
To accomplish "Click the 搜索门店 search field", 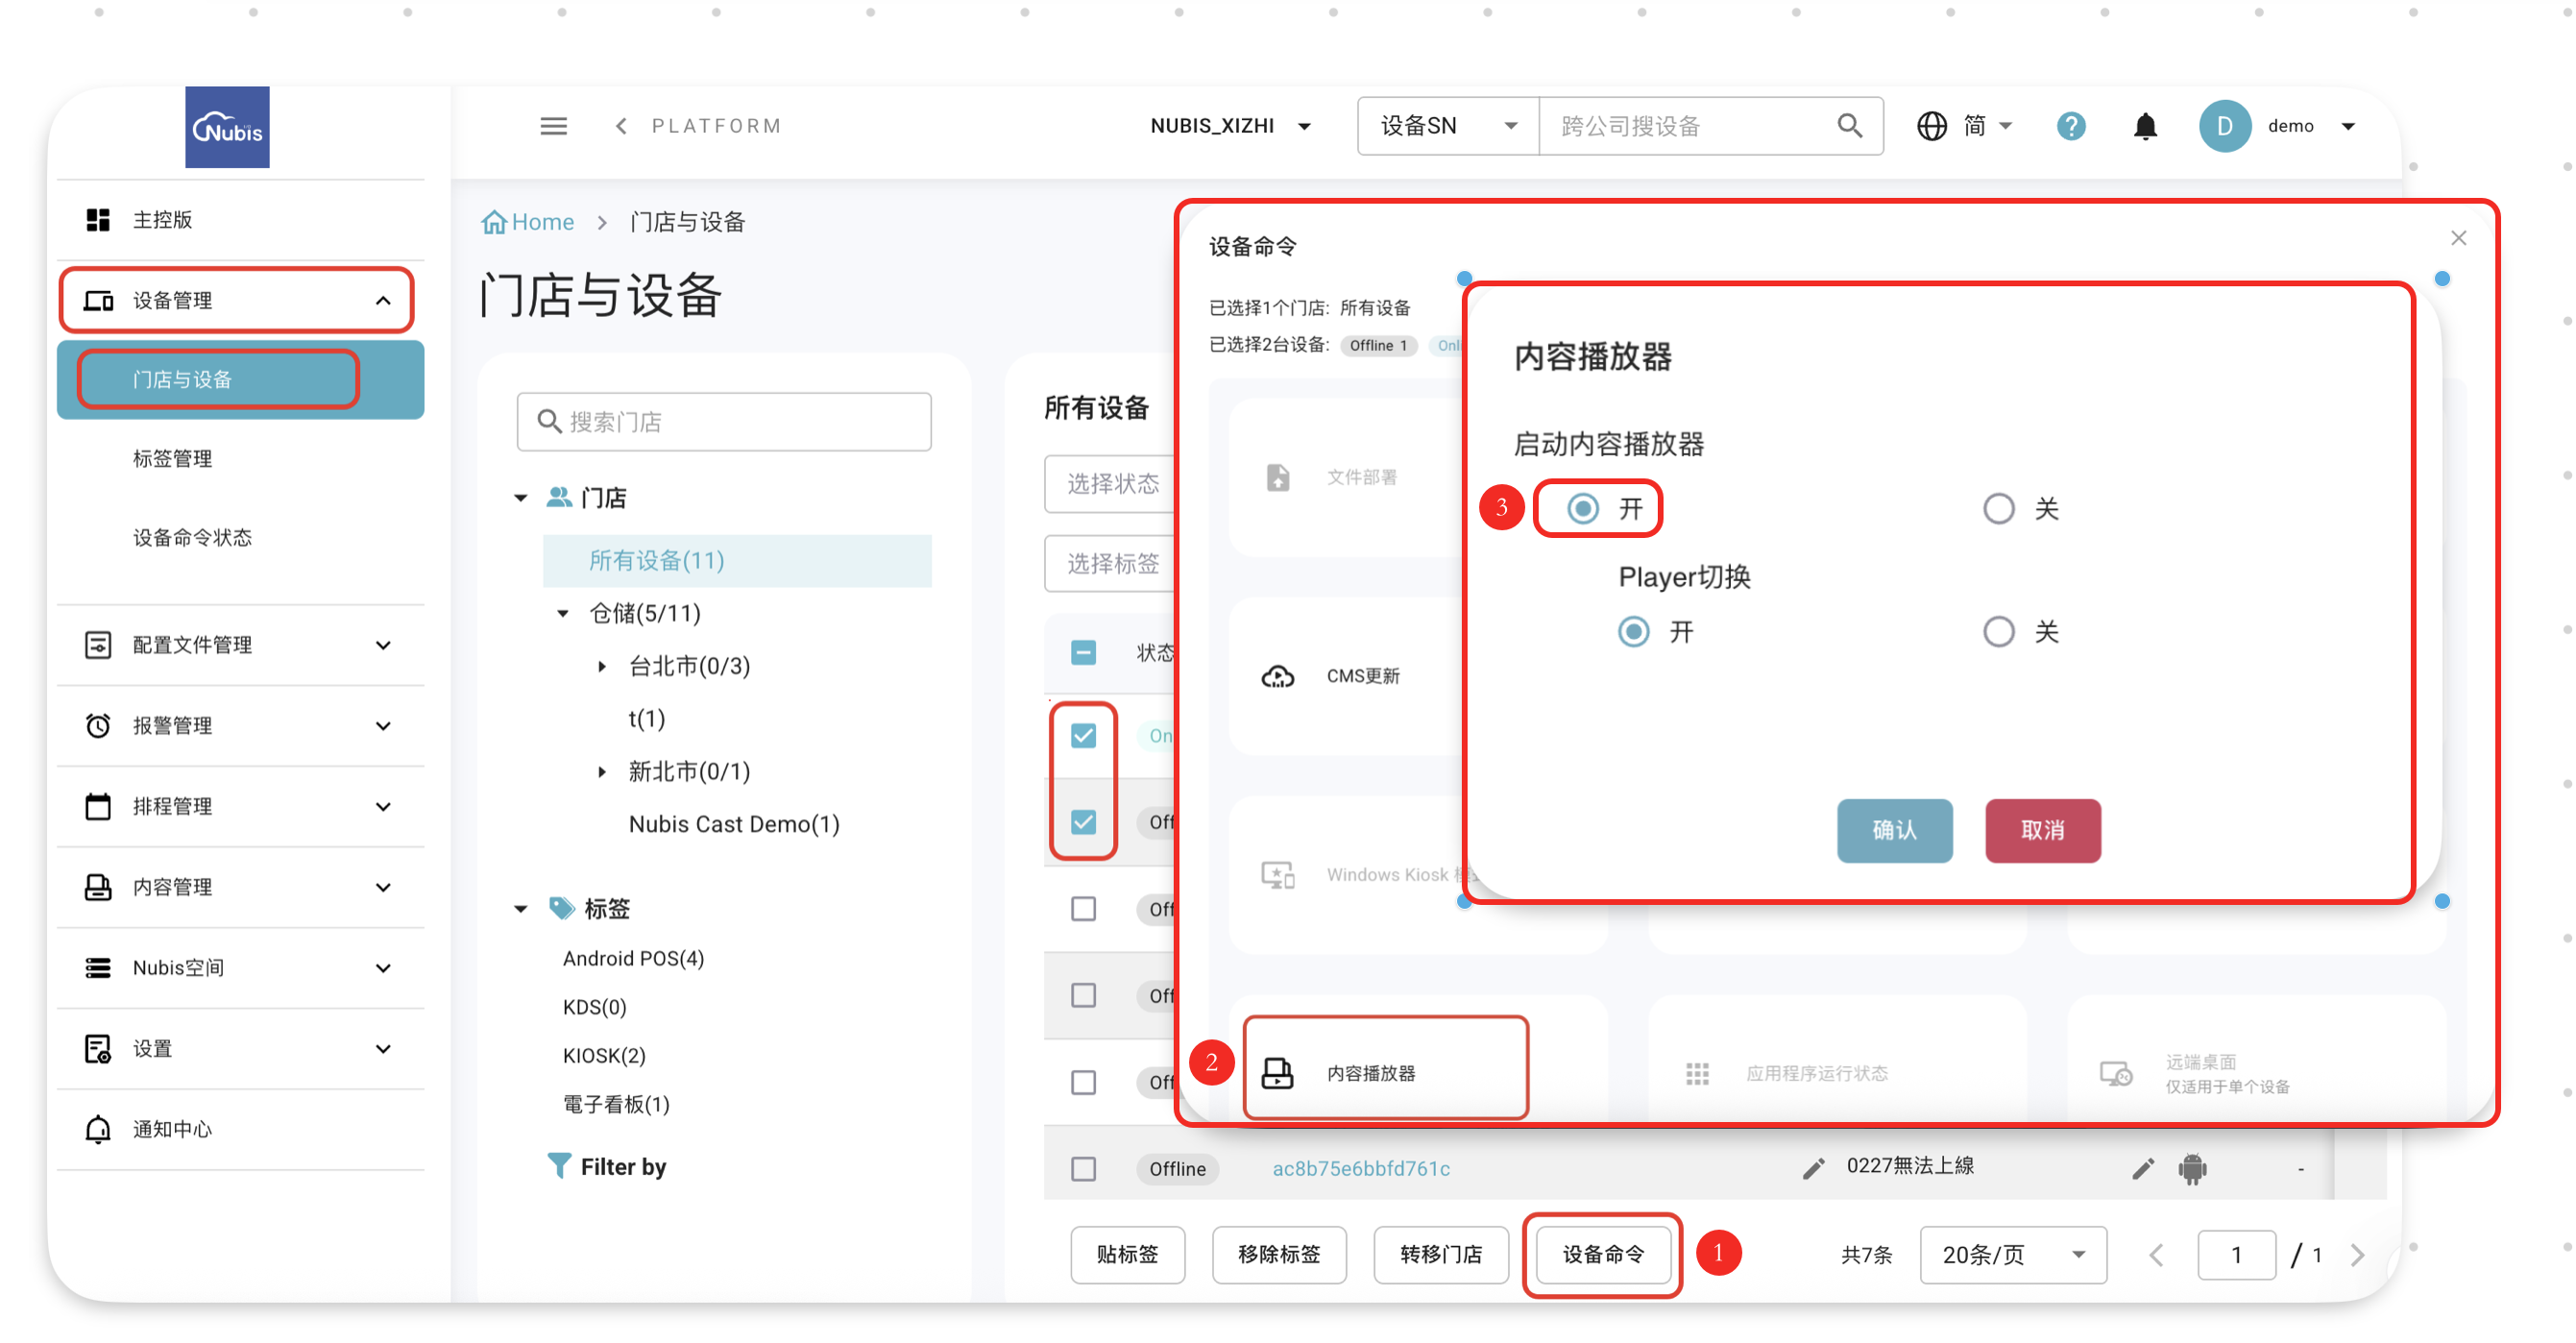I will coord(724,422).
